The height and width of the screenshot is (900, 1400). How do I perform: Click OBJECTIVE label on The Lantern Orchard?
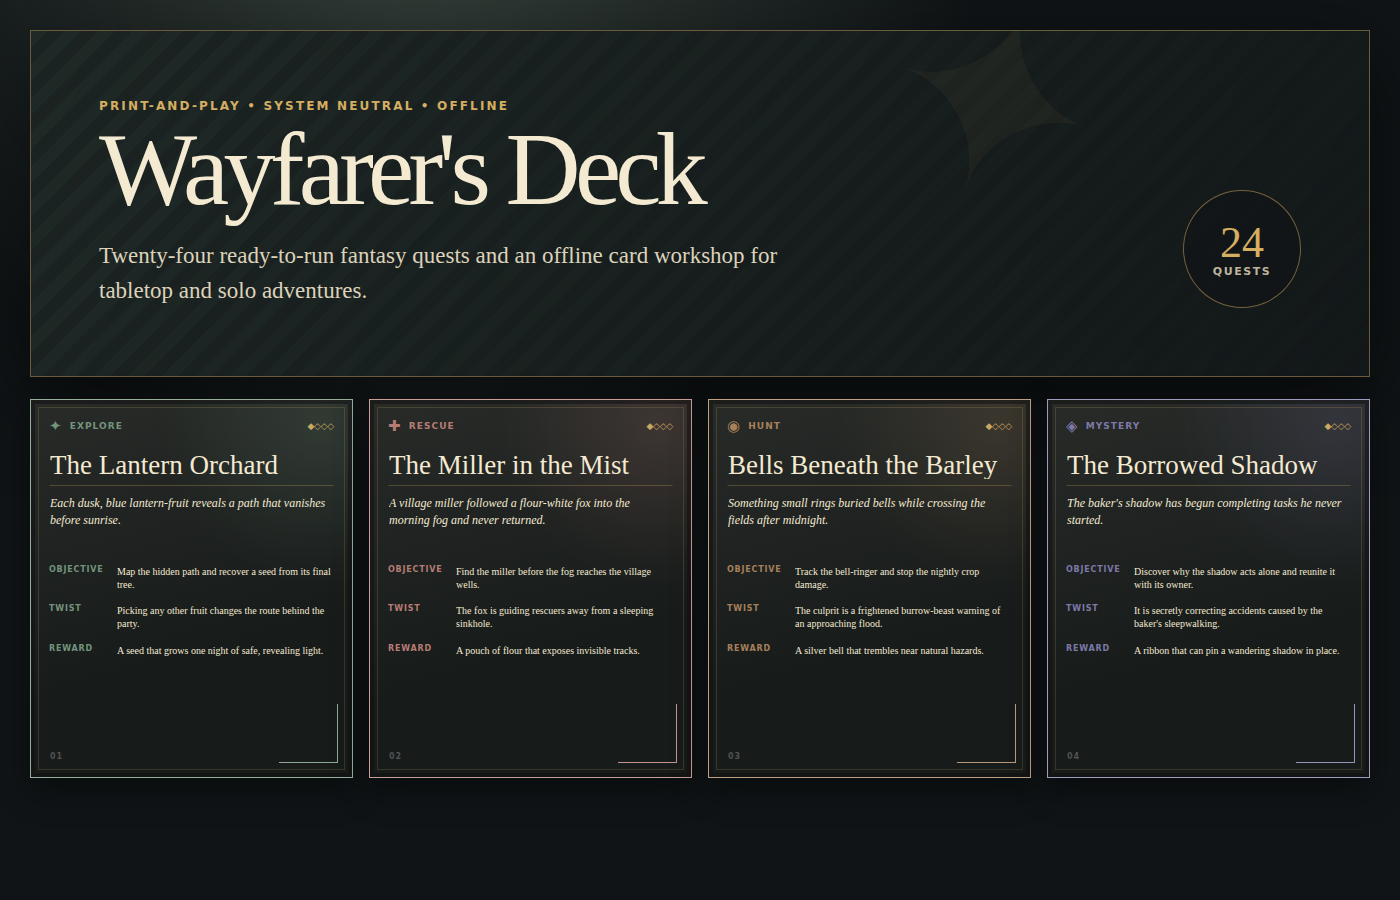[x=76, y=569]
